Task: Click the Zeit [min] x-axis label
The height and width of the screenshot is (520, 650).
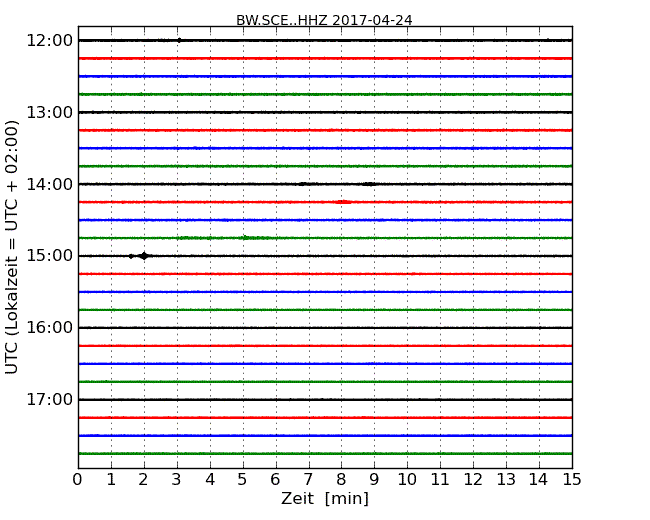Action: (324, 499)
